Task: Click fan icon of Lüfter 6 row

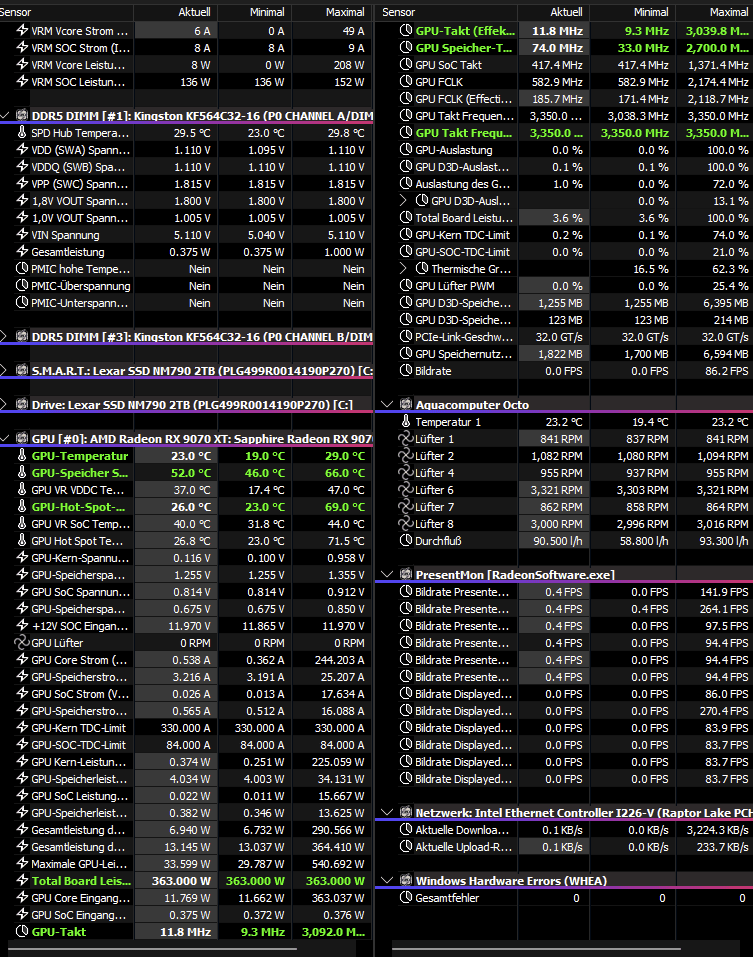Action: click(406, 489)
